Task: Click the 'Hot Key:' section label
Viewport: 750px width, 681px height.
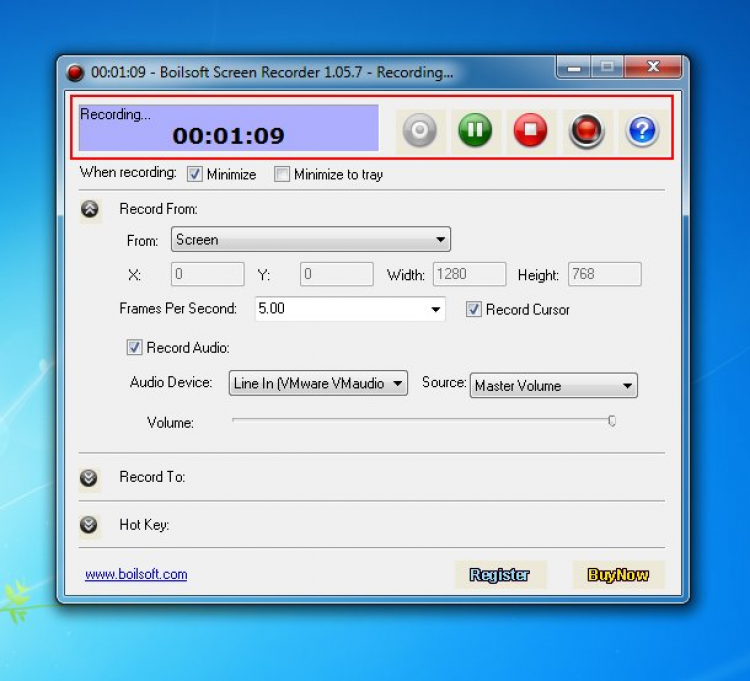Action: tap(144, 525)
